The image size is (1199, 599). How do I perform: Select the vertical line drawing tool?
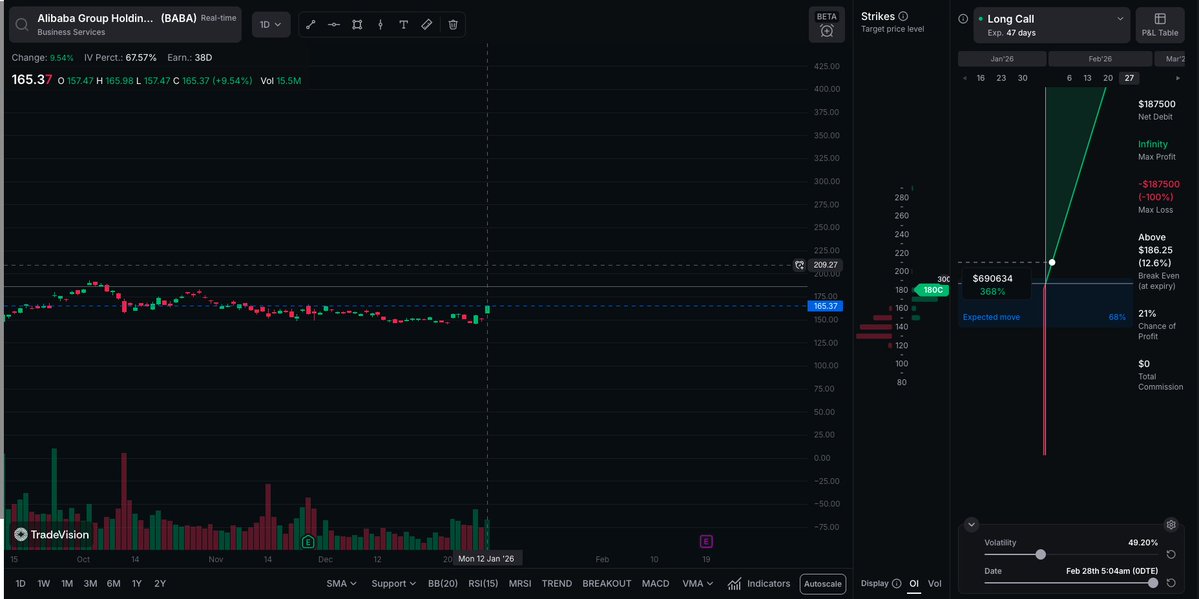380,24
